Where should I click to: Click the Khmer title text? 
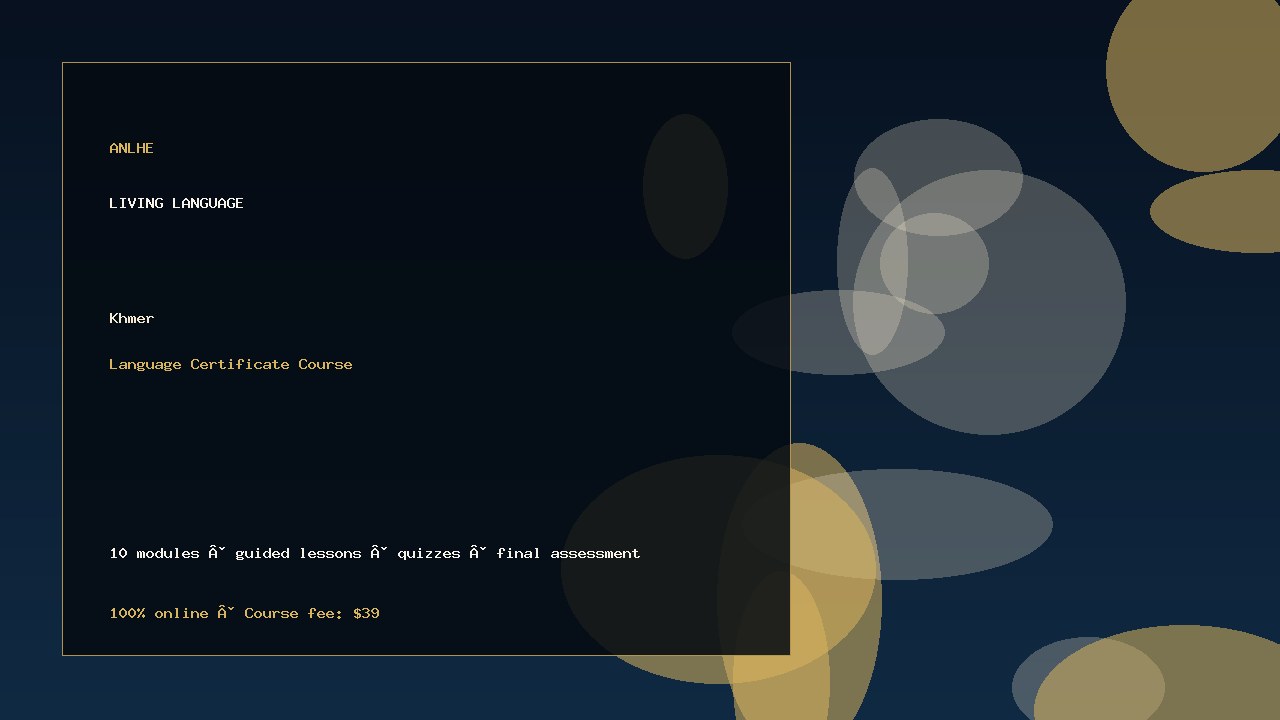click(131, 318)
